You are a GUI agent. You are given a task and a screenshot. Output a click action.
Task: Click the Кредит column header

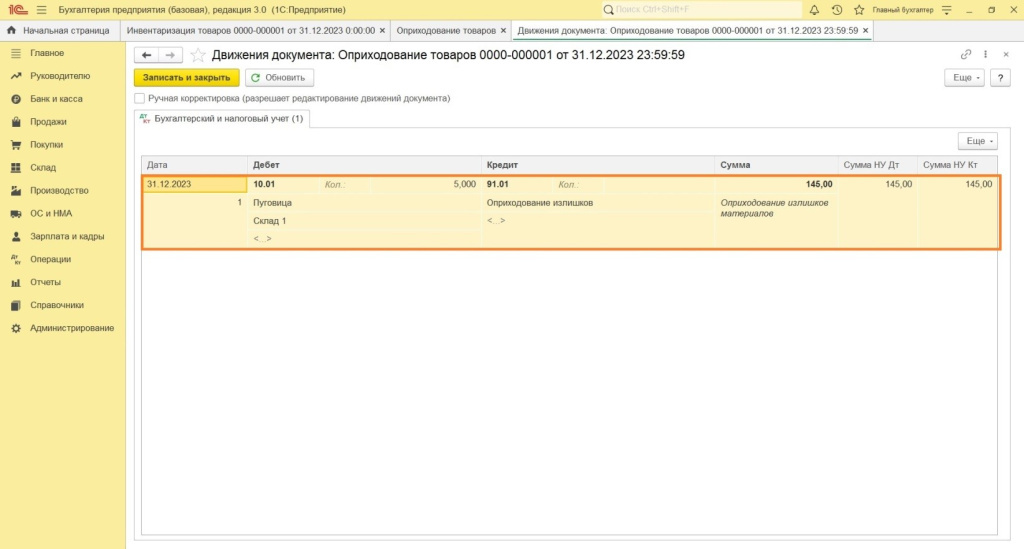click(598, 165)
